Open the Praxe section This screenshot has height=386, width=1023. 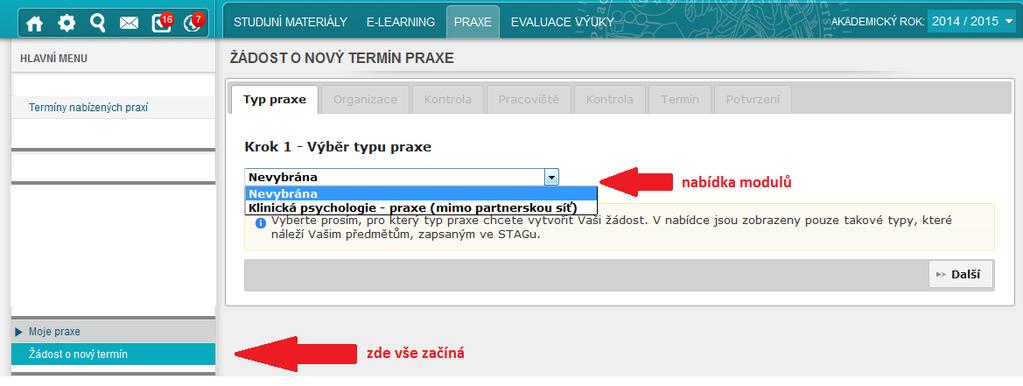coord(473,22)
